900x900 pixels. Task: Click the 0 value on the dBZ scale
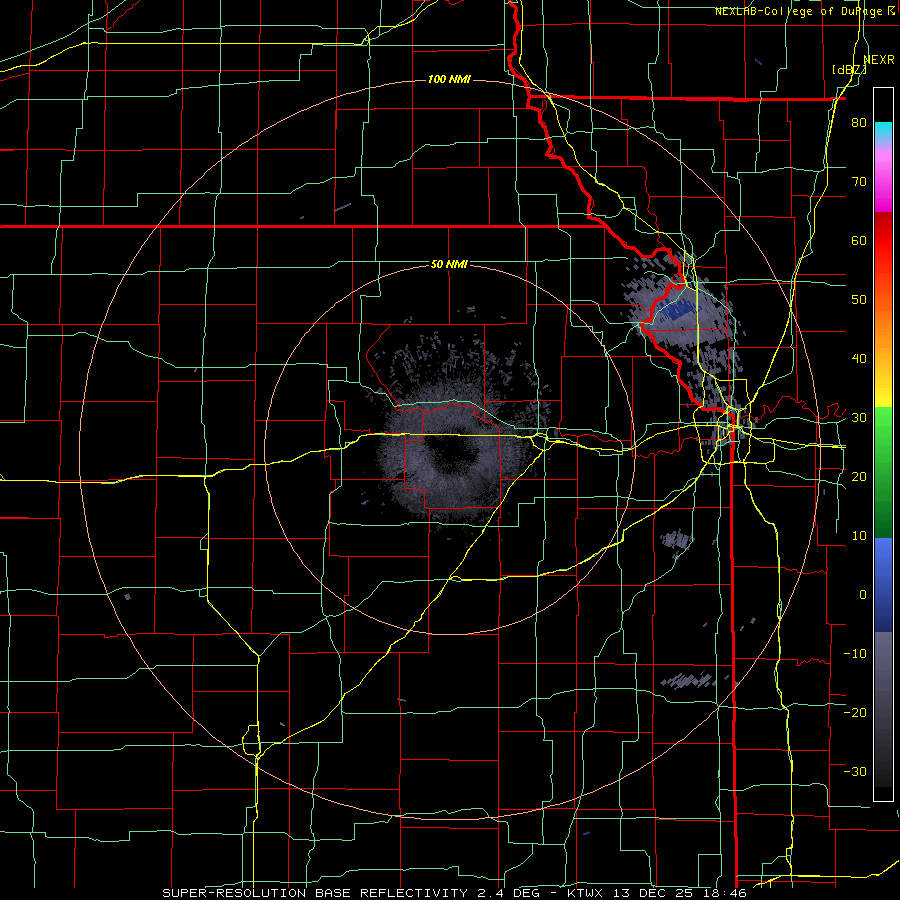[863, 595]
